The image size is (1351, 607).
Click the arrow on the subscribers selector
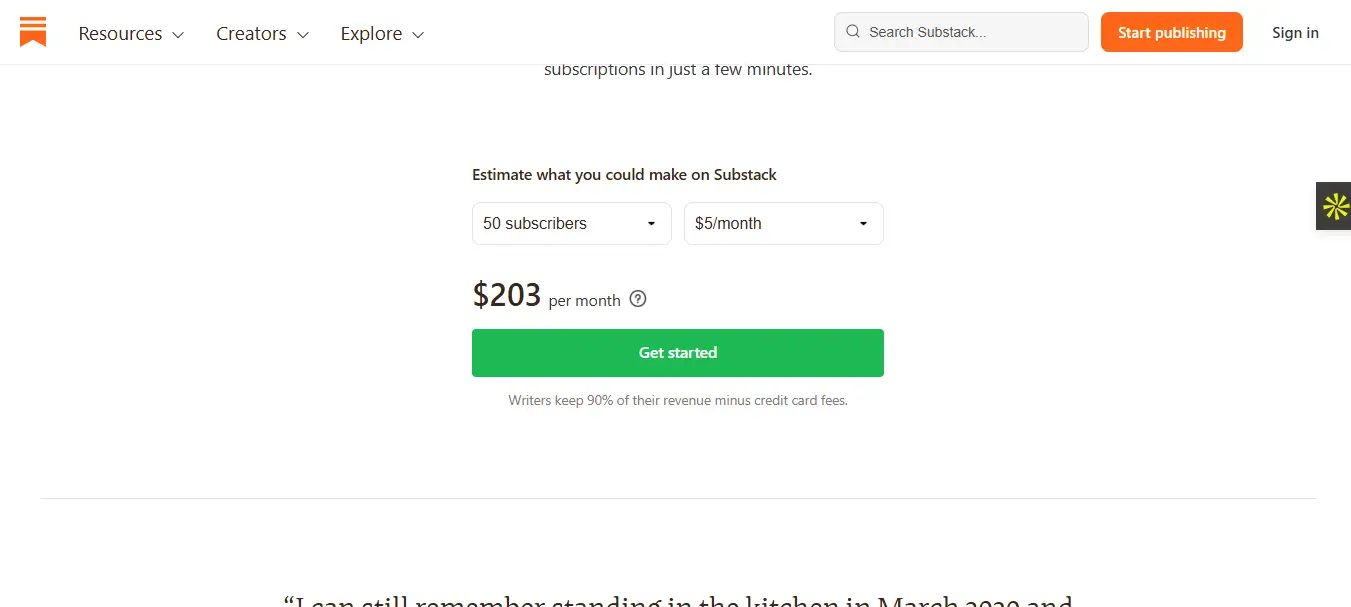click(651, 224)
